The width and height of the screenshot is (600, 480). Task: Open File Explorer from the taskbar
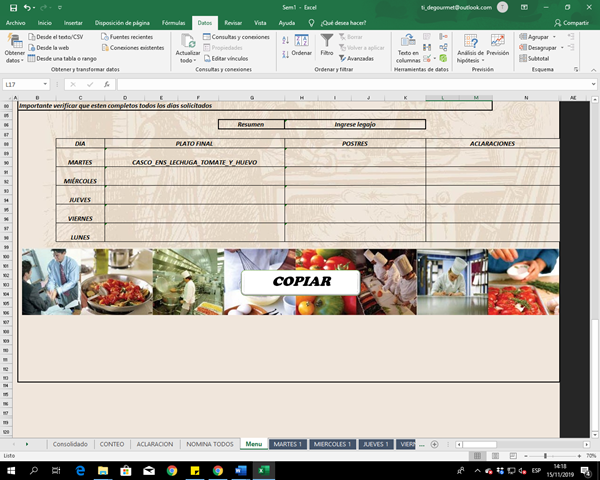(103, 470)
